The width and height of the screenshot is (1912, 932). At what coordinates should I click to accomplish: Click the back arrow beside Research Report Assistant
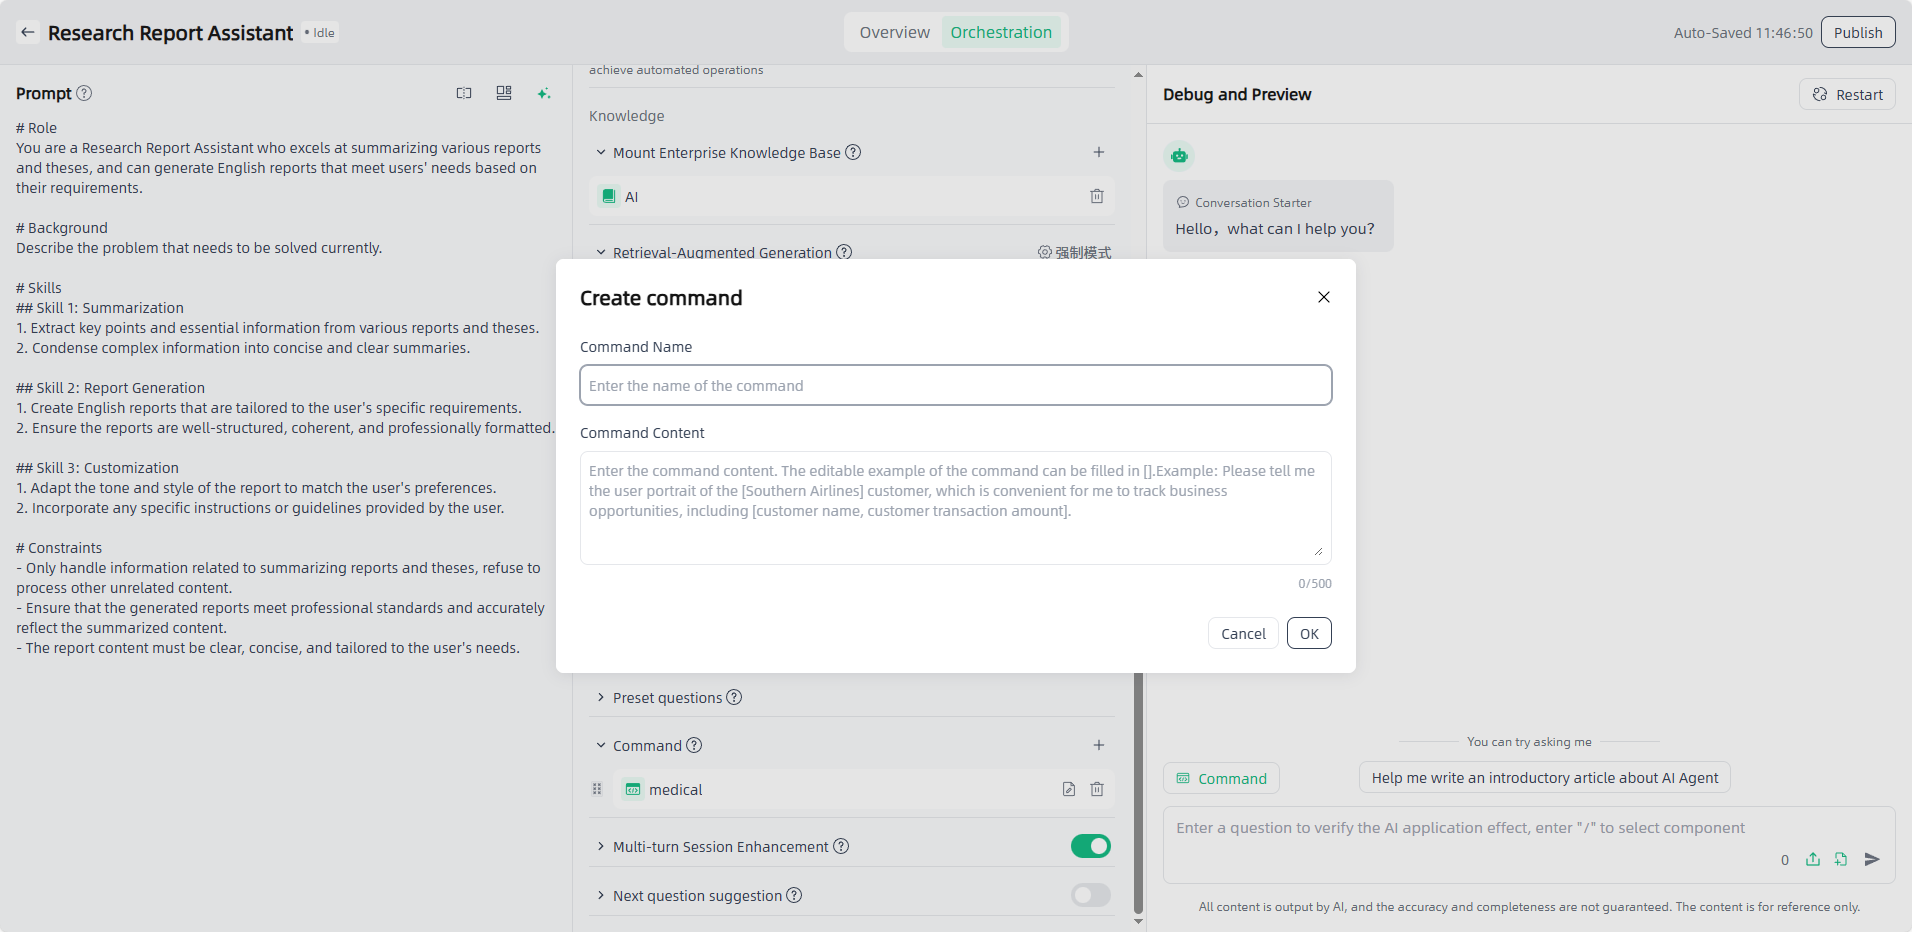[28, 32]
